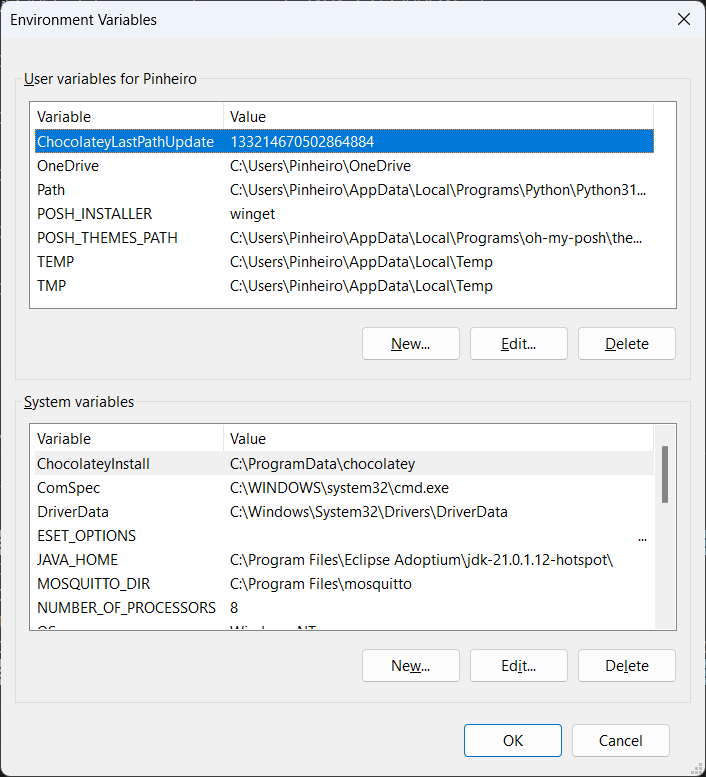Select the ESET_OPTIONS system variable

pyautogui.click(x=344, y=536)
